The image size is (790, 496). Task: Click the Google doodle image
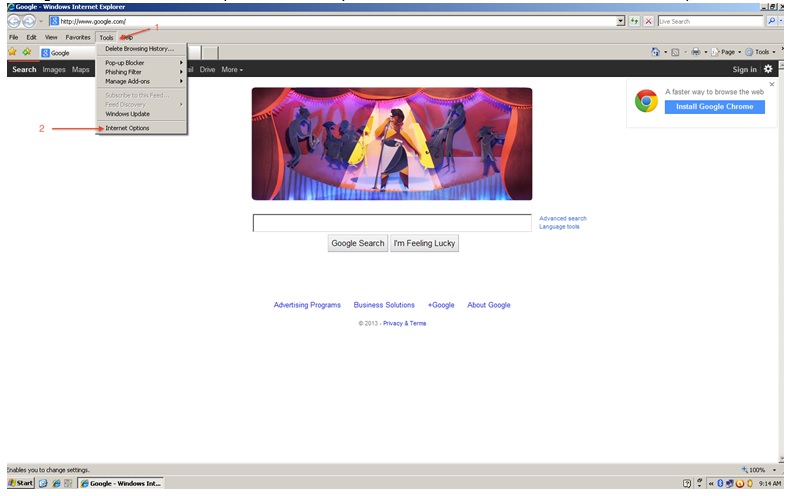click(x=392, y=144)
